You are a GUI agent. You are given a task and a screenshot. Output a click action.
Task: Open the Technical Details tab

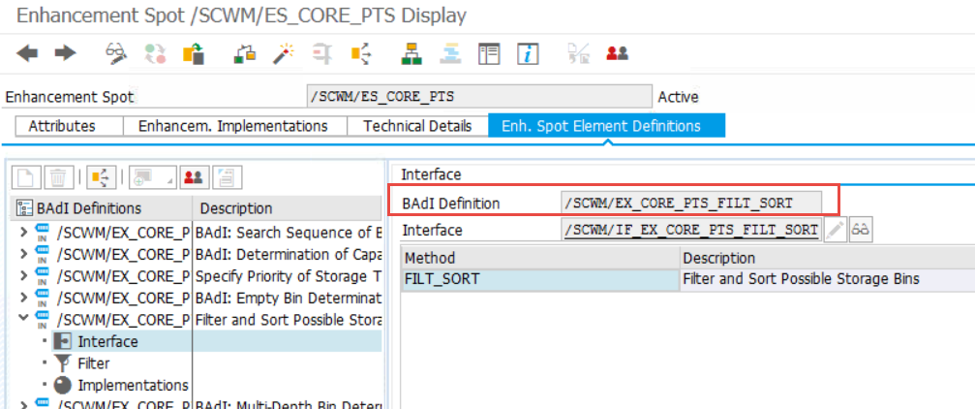tap(417, 126)
